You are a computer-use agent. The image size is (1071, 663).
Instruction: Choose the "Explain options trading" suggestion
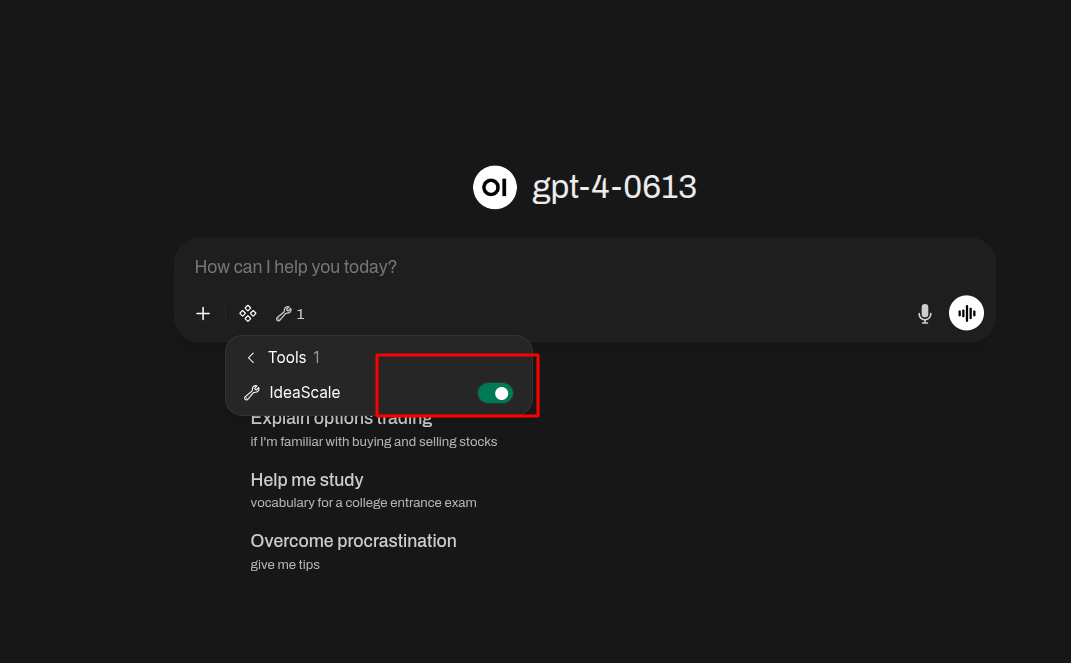(x=341, y=420)
